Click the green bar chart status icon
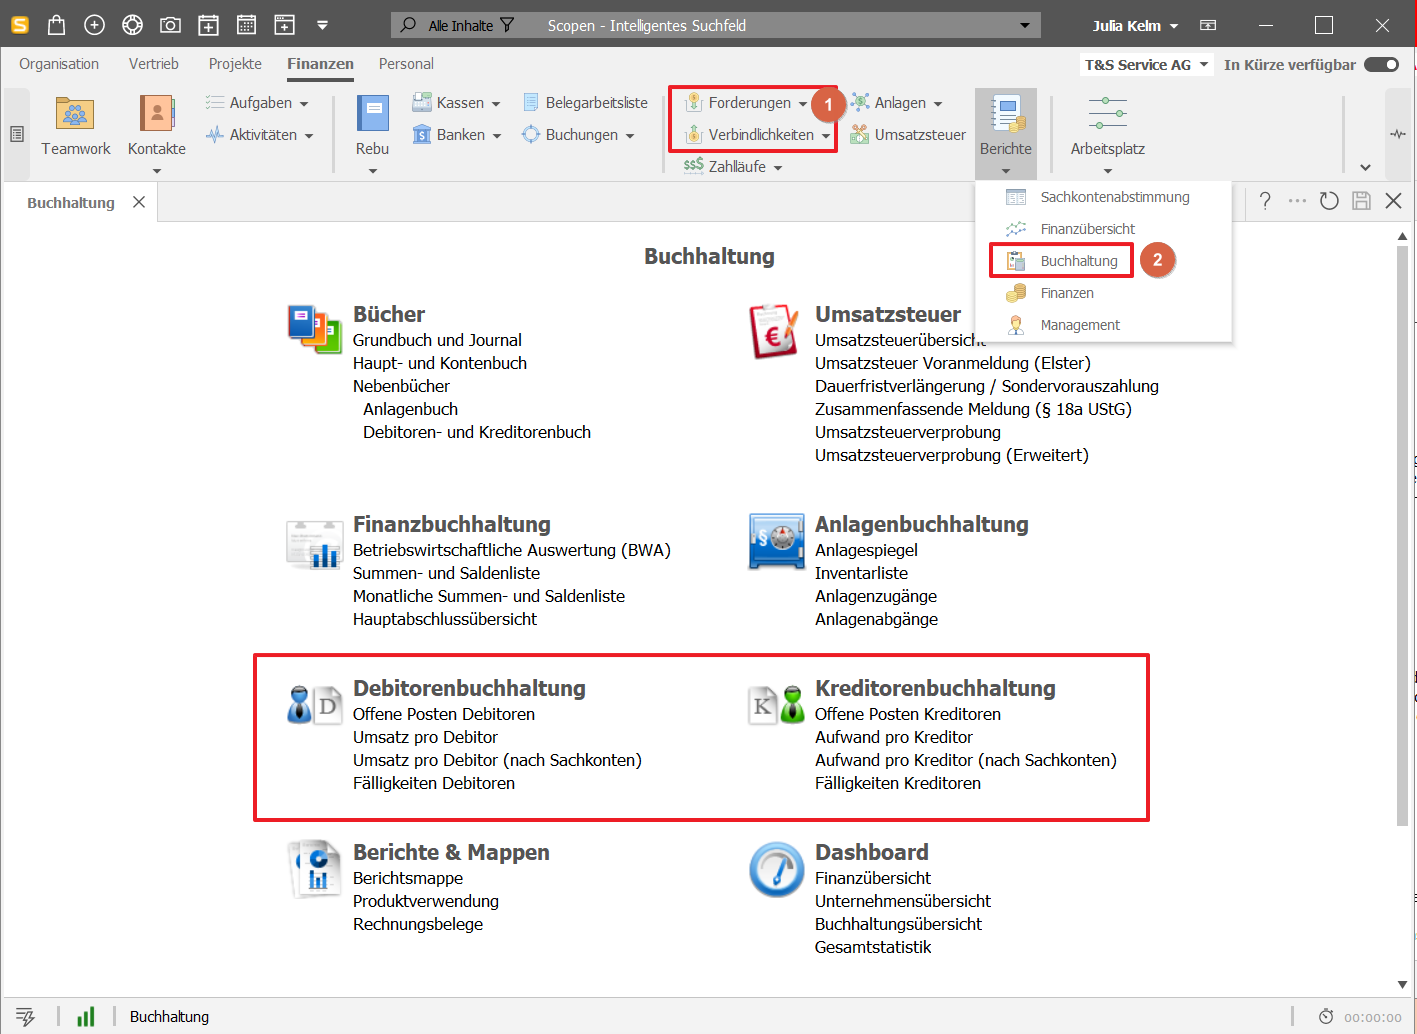This screenshot has width=1417, height=1034. point(86,1017)
